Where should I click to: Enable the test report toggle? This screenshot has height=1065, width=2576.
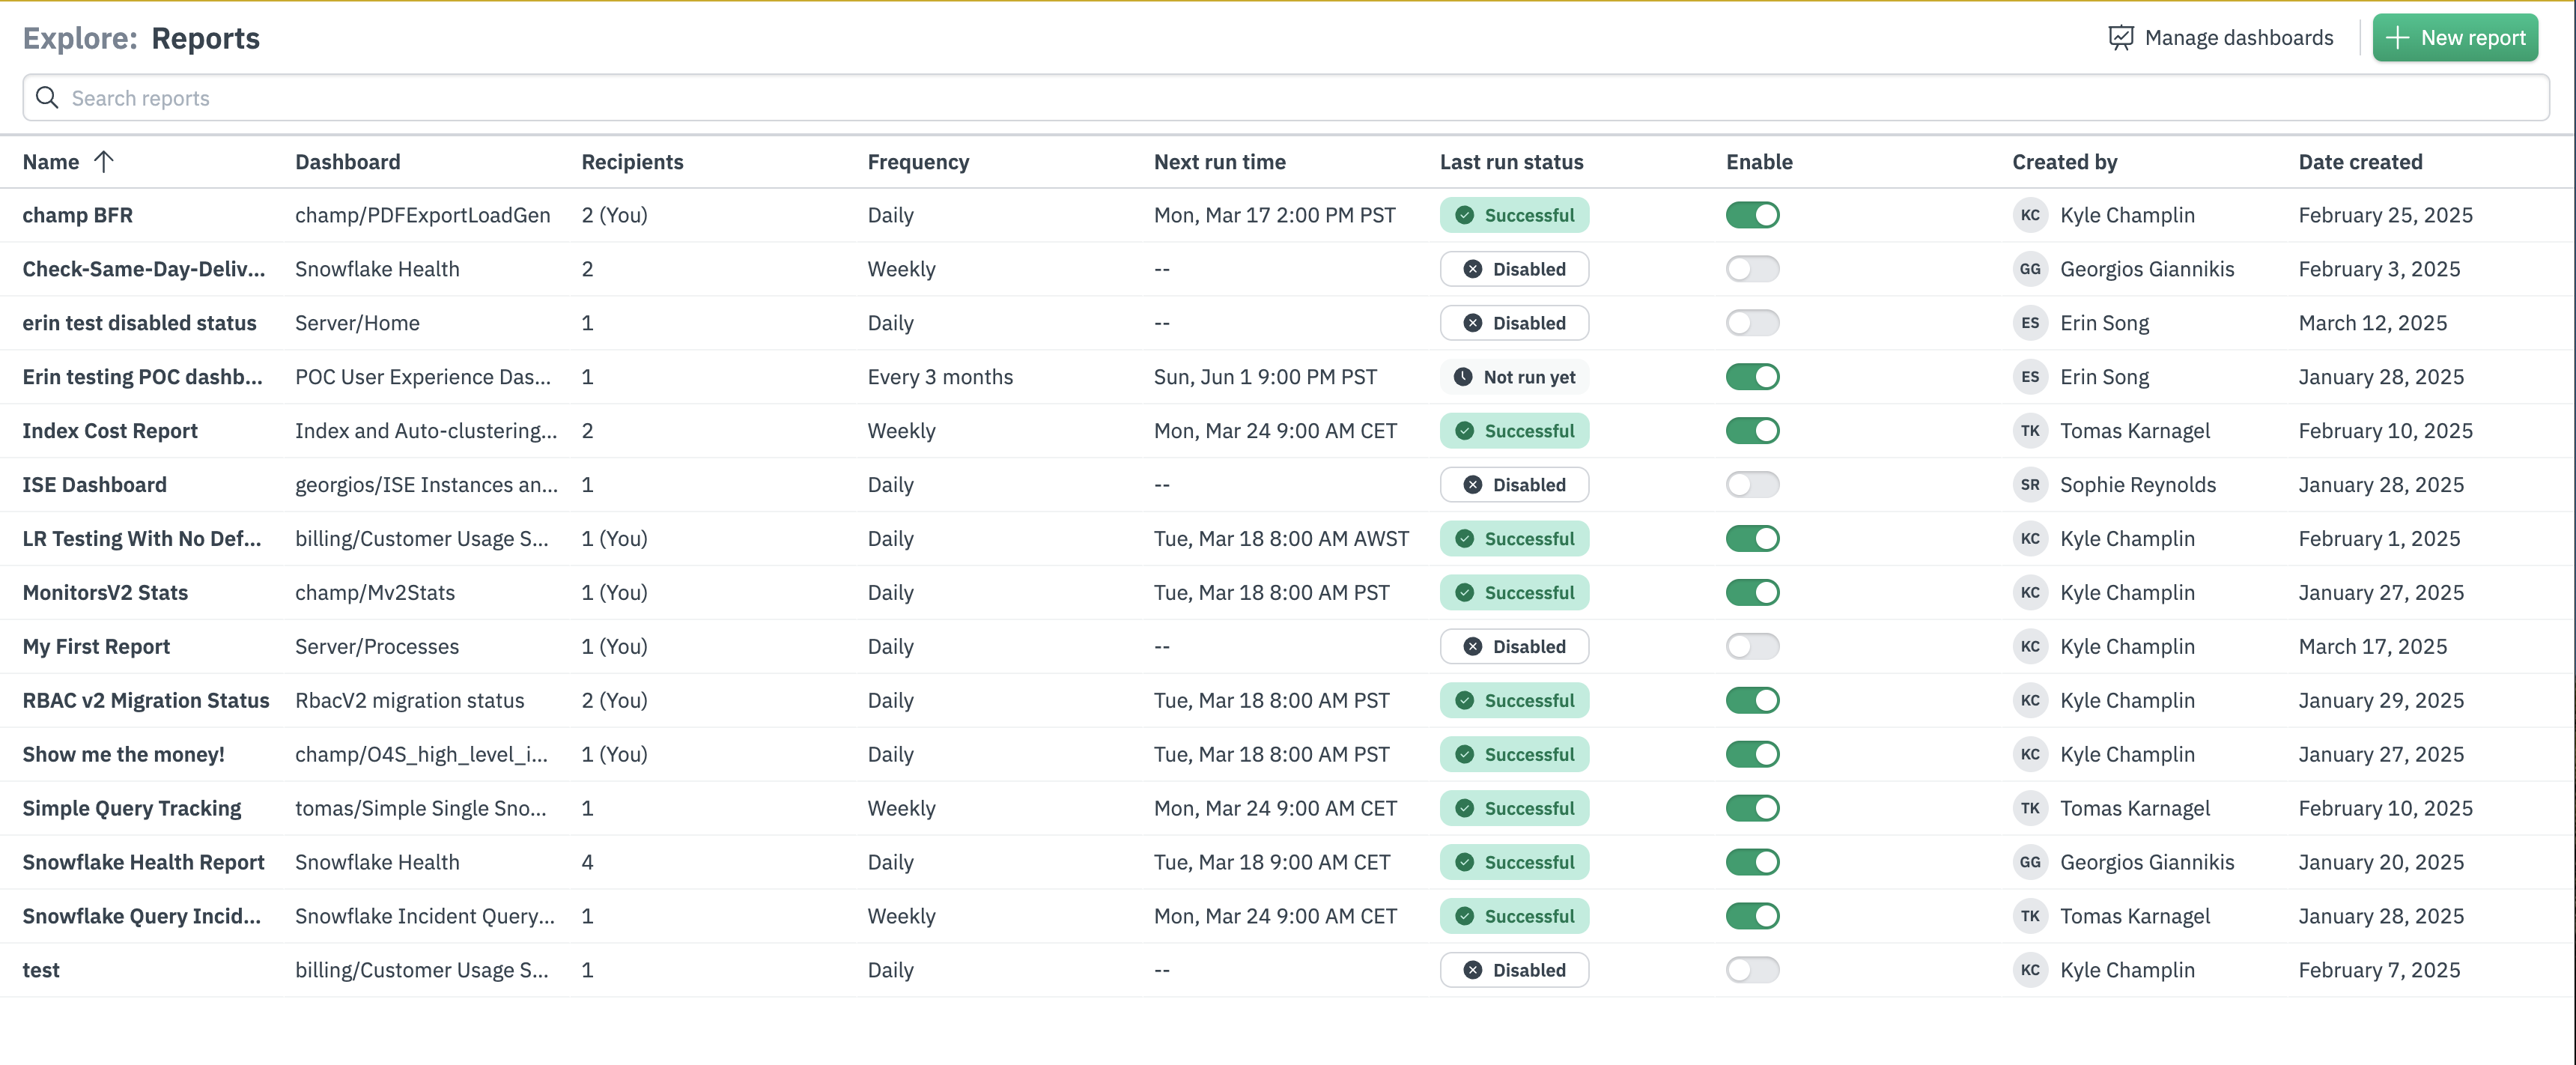[x=1752, y=970]
